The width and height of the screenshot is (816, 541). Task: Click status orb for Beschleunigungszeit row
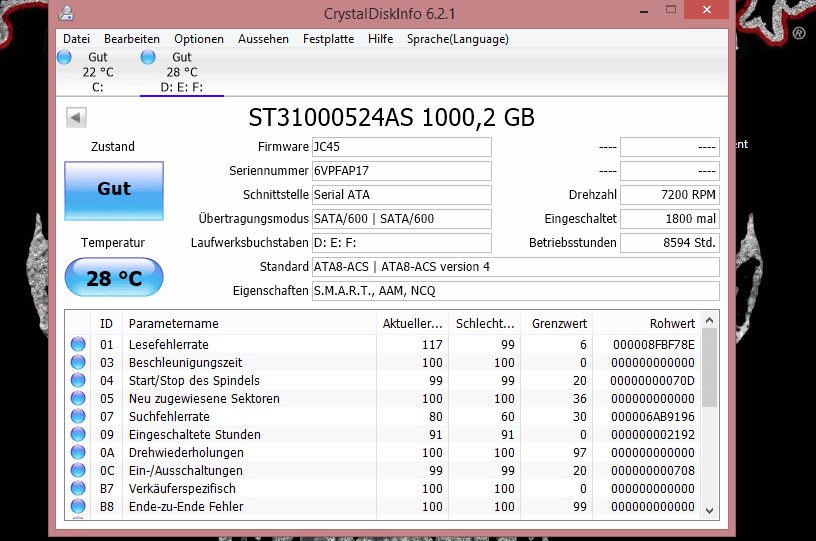78,362
